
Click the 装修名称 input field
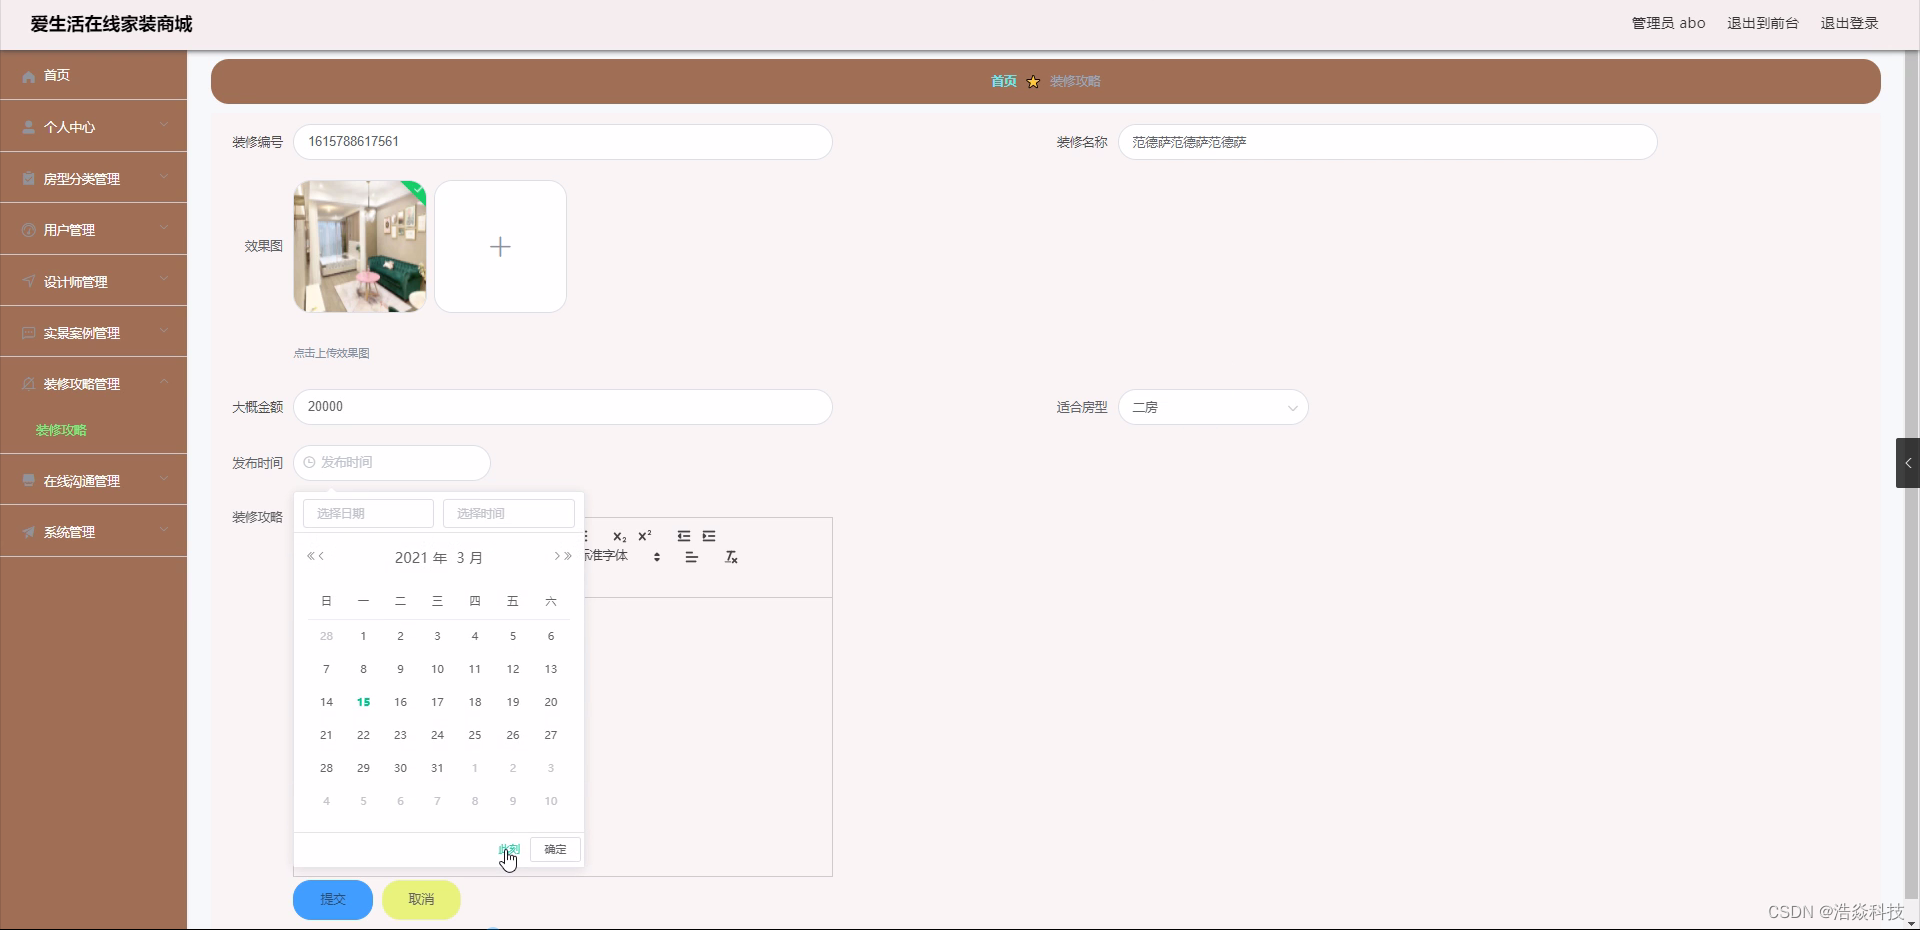(x=1387, y=142)
